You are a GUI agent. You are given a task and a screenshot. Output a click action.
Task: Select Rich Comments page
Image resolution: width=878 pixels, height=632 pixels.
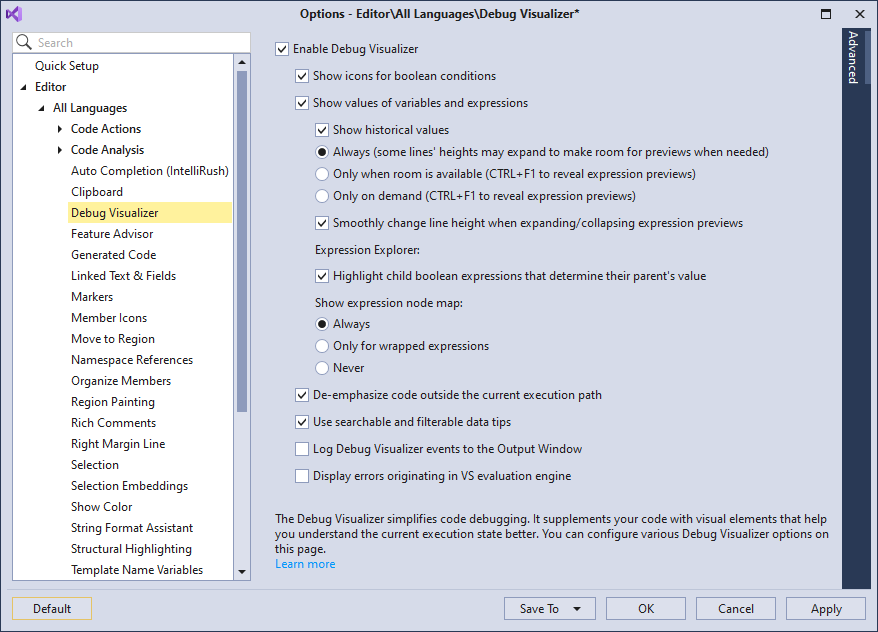(x=113, y=423)
